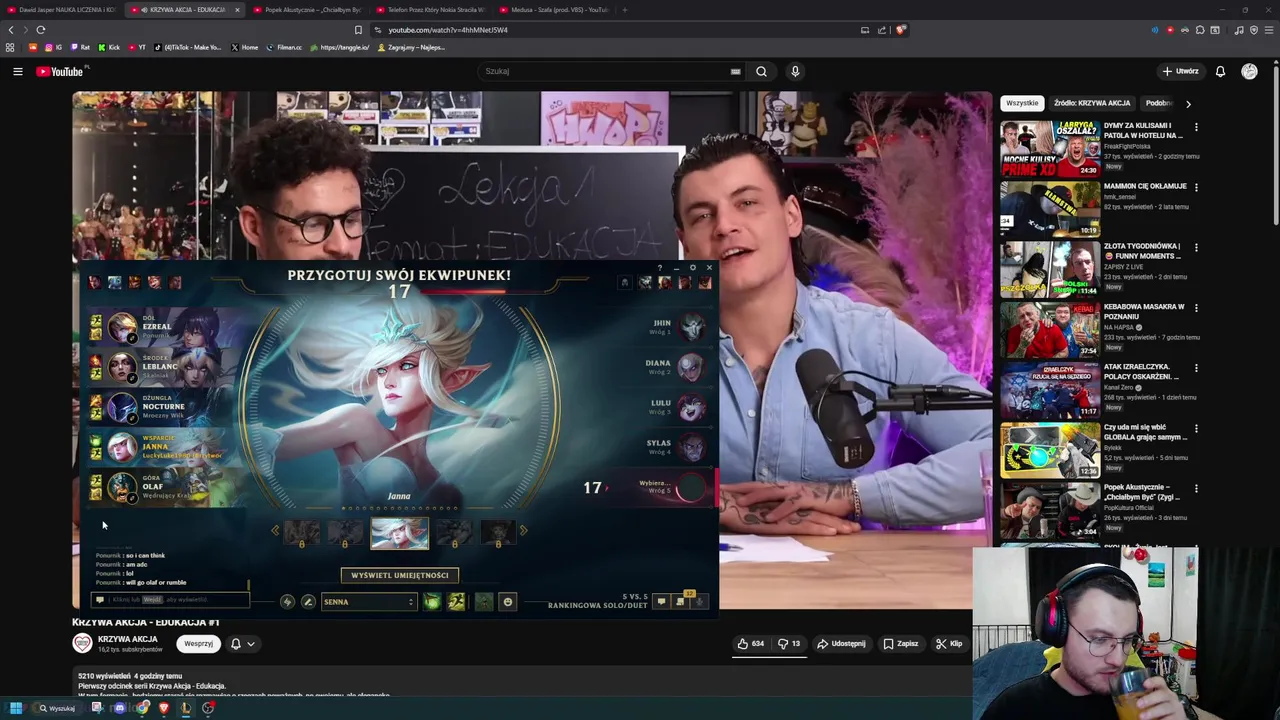
Task: Open the Kick bookmark in bookmarks bar
Action: coord(109,47)
